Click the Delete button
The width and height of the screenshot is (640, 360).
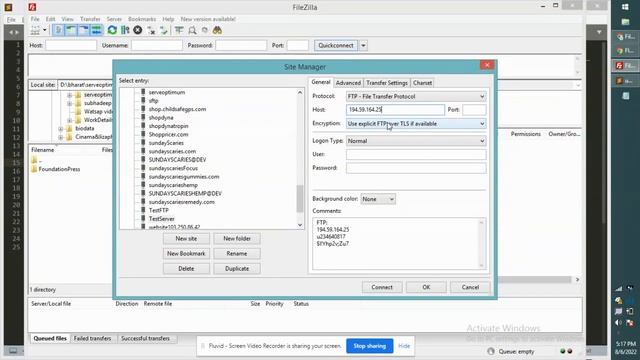(186, 269)
